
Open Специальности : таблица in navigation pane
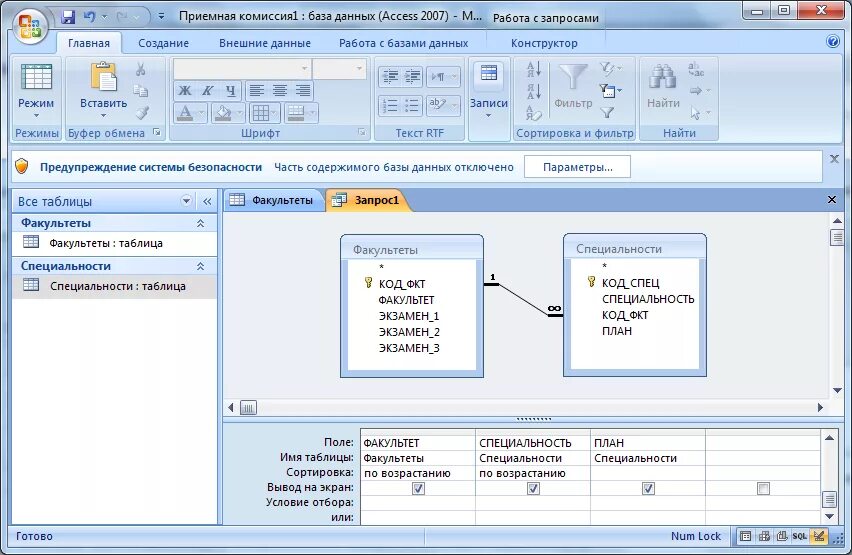114,286
